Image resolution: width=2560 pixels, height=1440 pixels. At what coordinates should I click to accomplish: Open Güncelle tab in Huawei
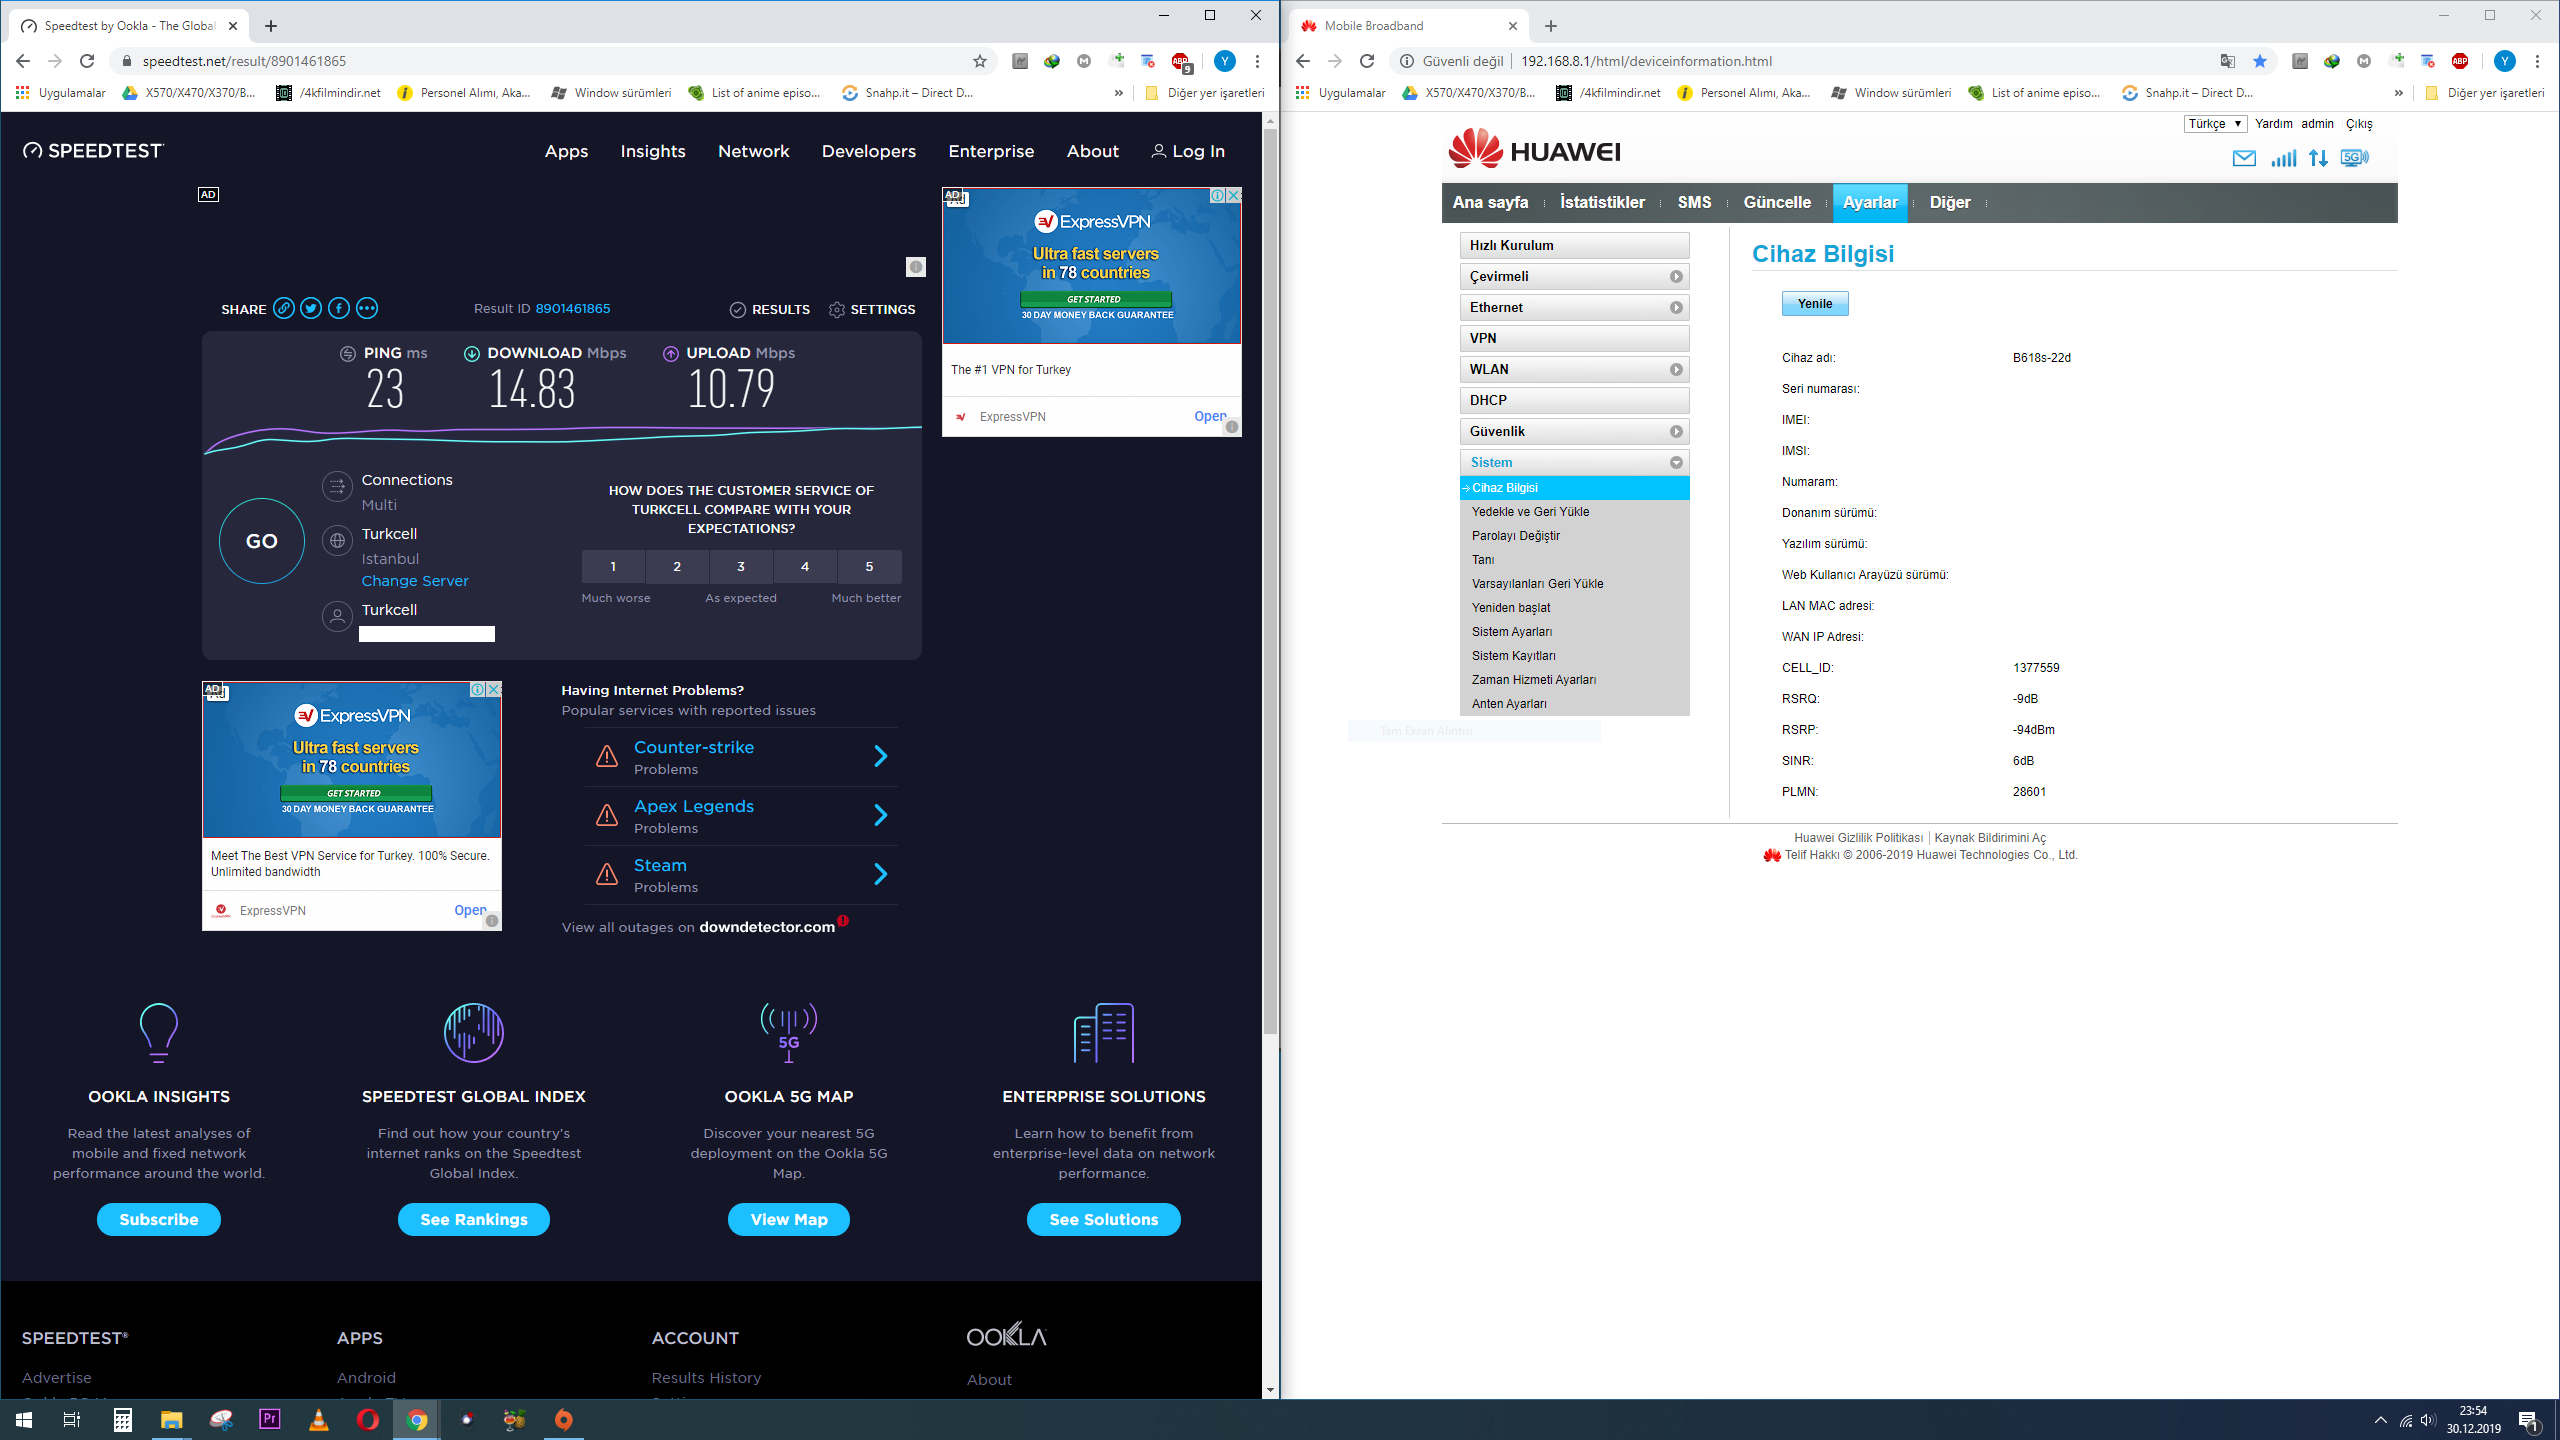pyautogui.click(x=1777, y=203)
